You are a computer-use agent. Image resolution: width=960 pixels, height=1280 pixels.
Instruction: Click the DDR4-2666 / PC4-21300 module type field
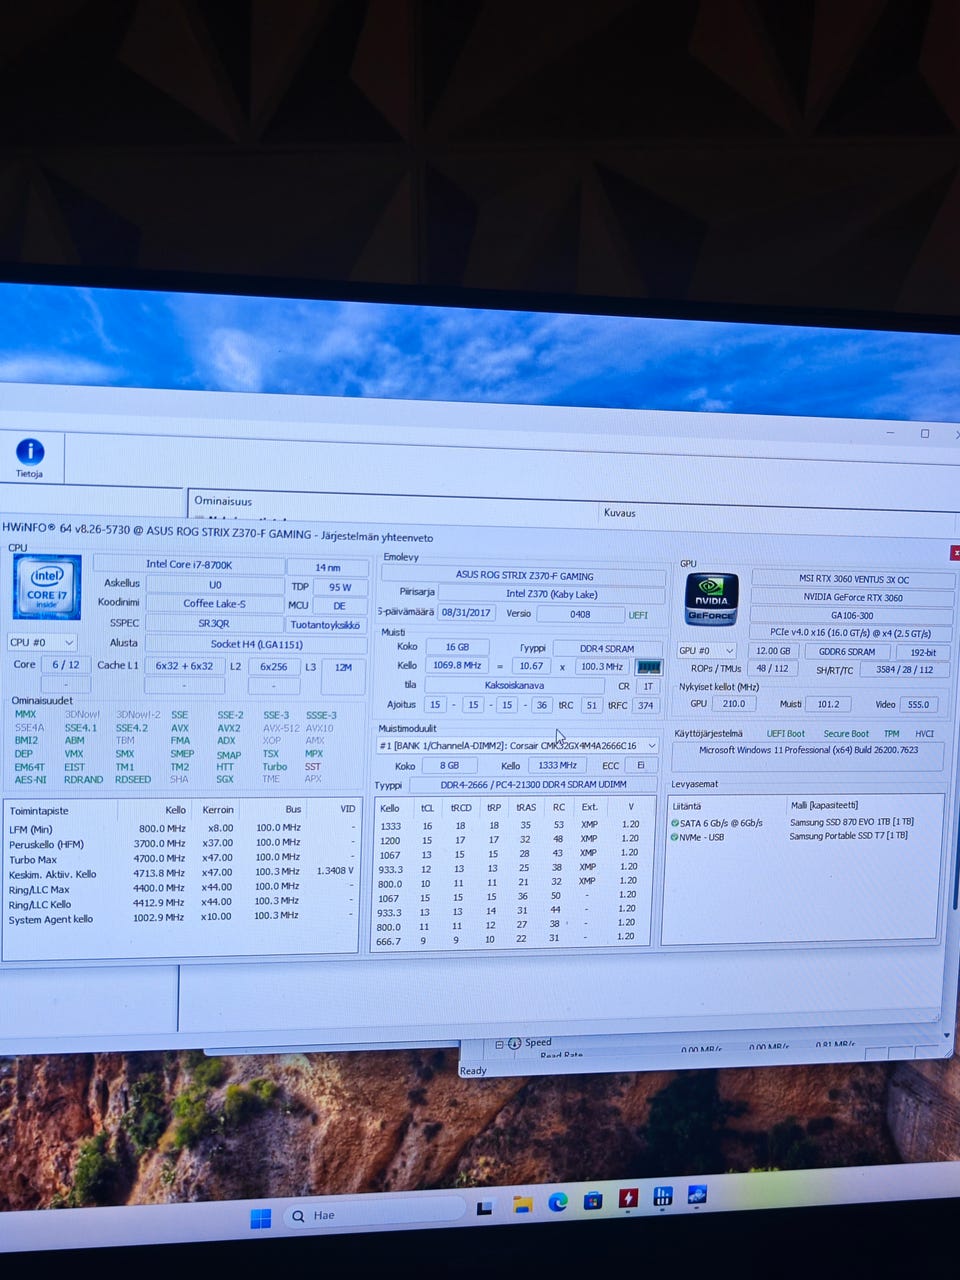click(x=533, y=785)
